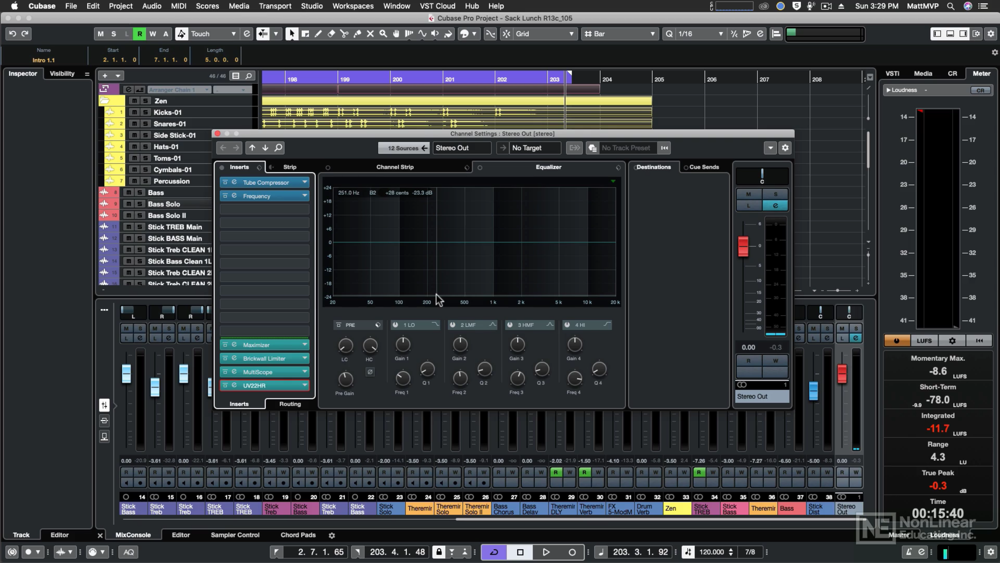Open Maximizer insert slot dropdown arrow

click(305, 345)
